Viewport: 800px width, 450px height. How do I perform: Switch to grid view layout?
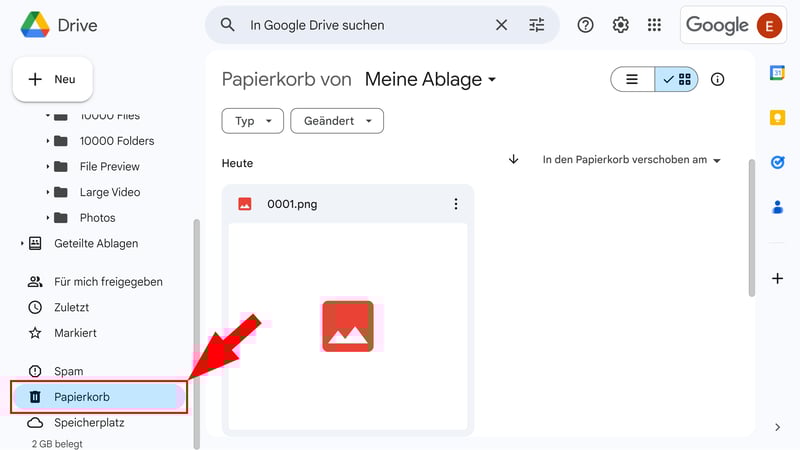(677, 80)
